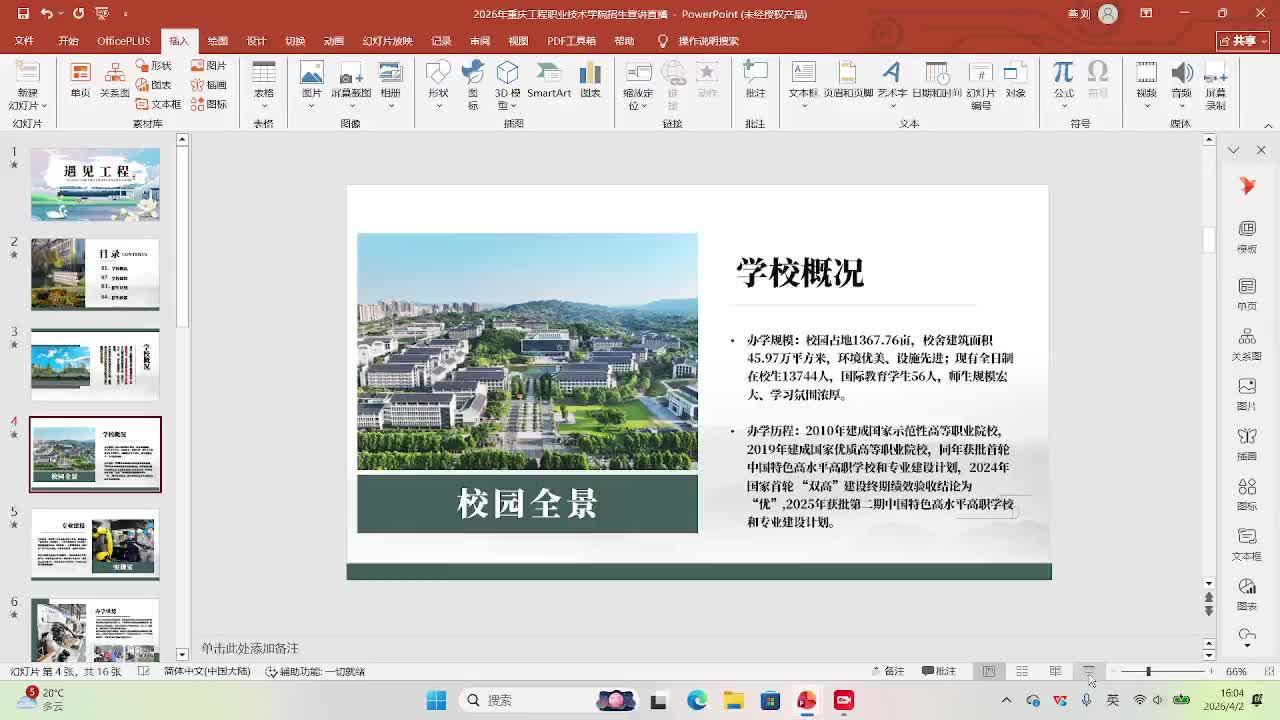Viewport: 1280px width, 720px height.
Task: Open the 共享 (share) dropdown button
Action: pyautogui.click(x=1243, y=41)
